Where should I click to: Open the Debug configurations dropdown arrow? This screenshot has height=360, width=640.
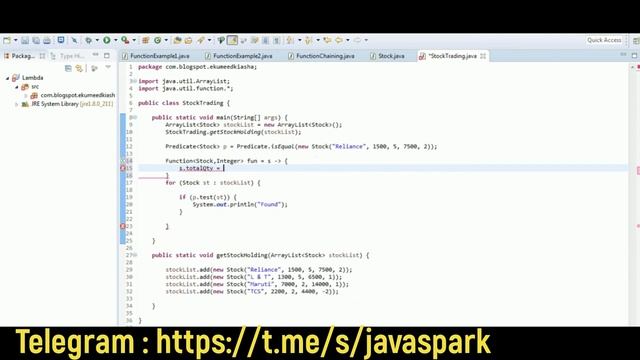tap(97, 40)
